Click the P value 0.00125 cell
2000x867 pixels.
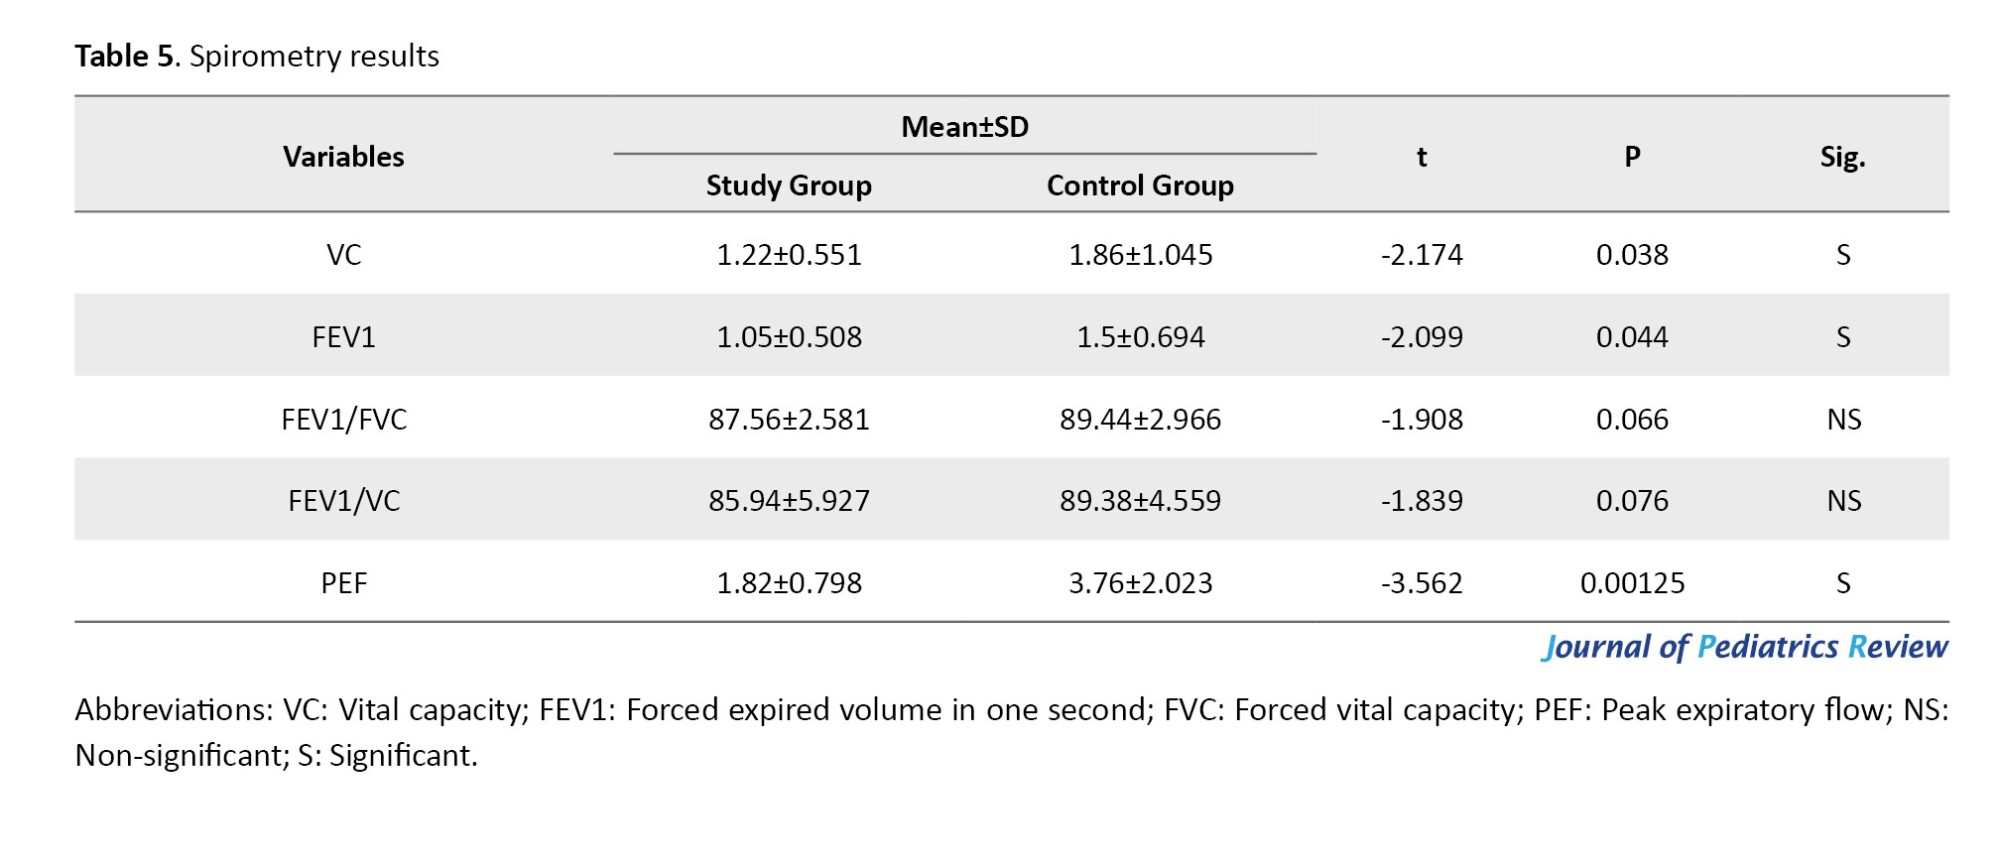tap(1632, 583)
